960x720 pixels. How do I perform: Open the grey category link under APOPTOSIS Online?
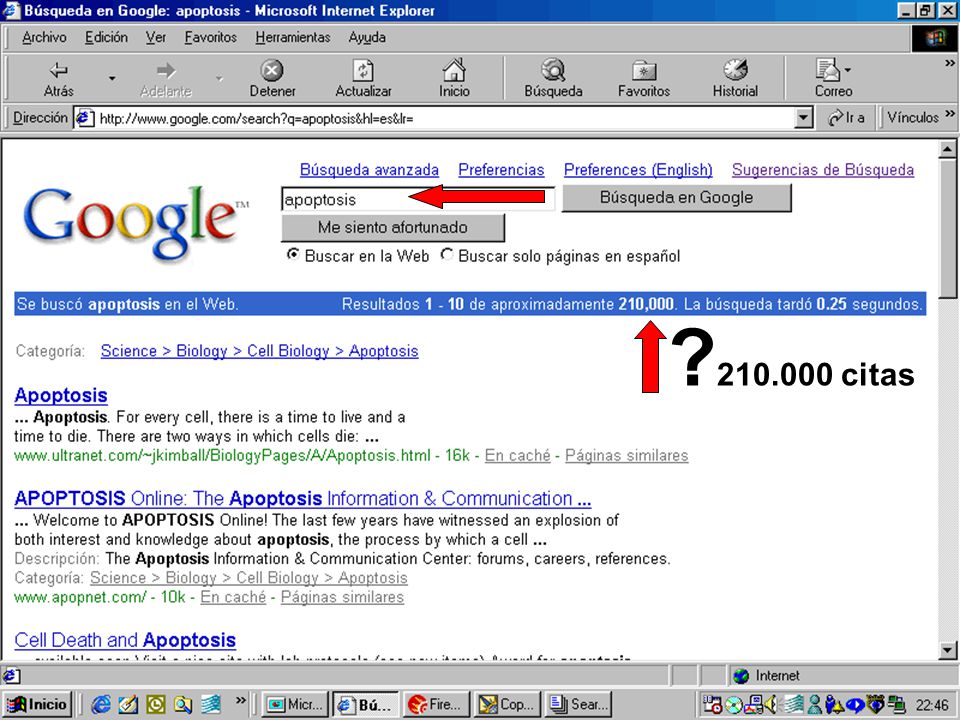[249, 578]
